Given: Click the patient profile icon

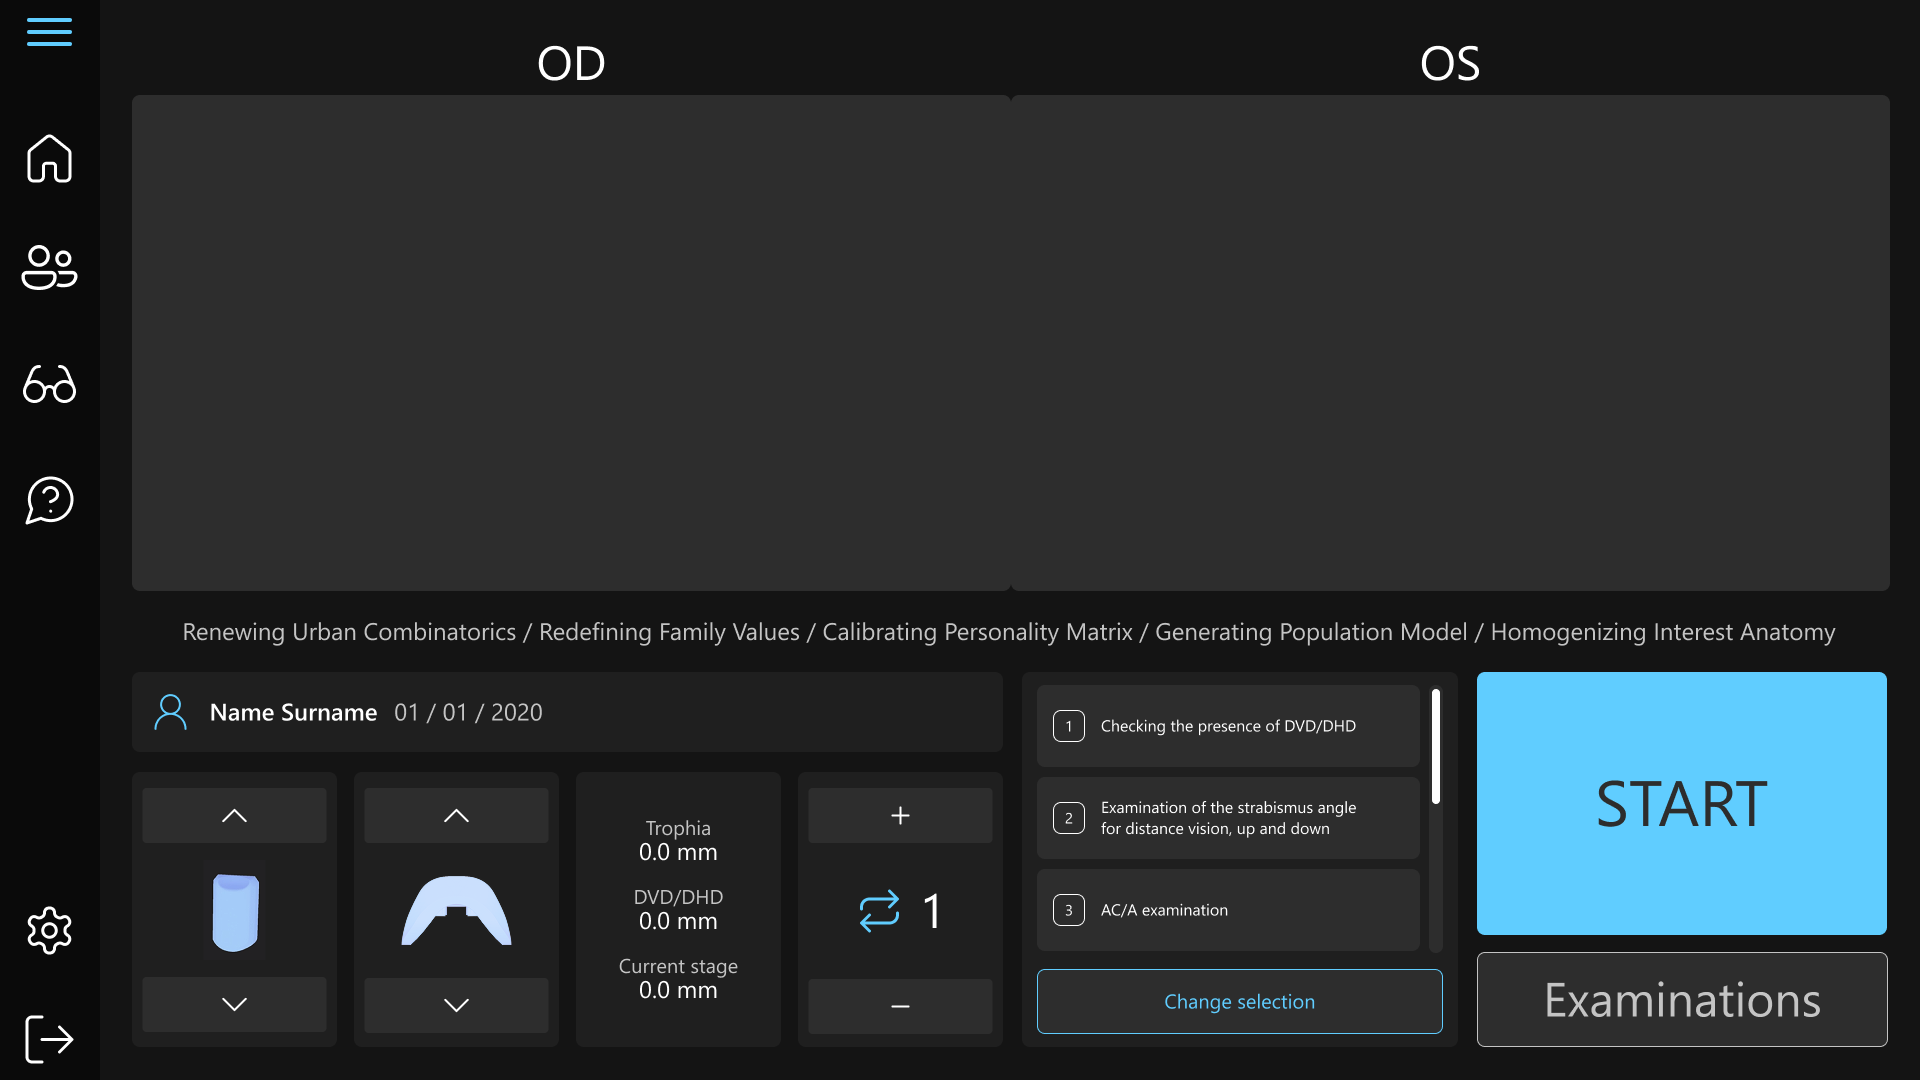Looking at the screenshot, I should tap(170, 712).
